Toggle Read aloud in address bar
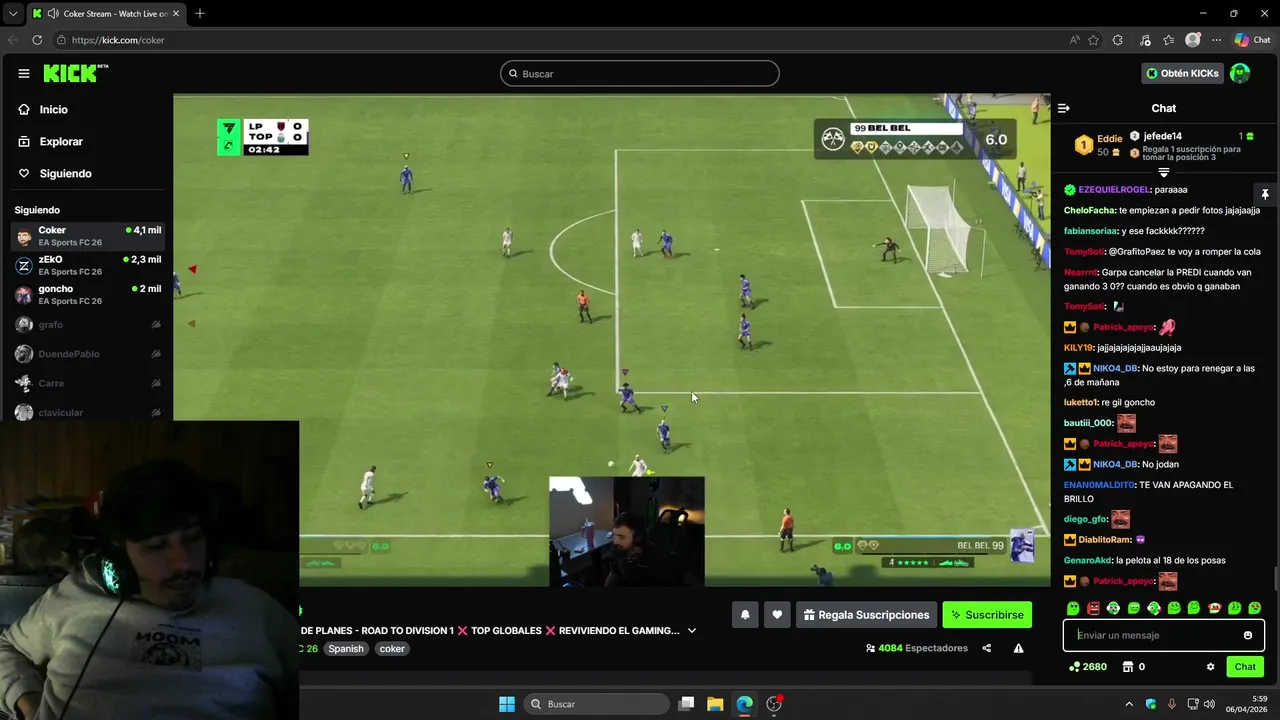This screenshot has width=1280, height=720. (1075, 40)
